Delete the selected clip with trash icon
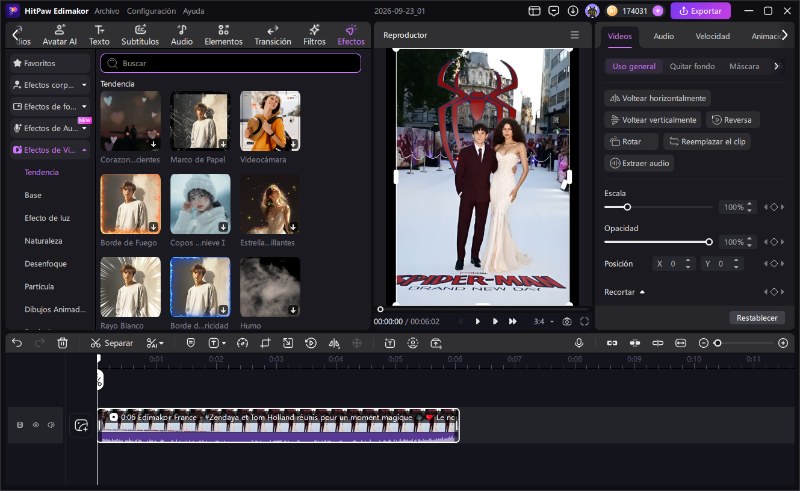Screen dimensions: 800x491 [62, 343]
